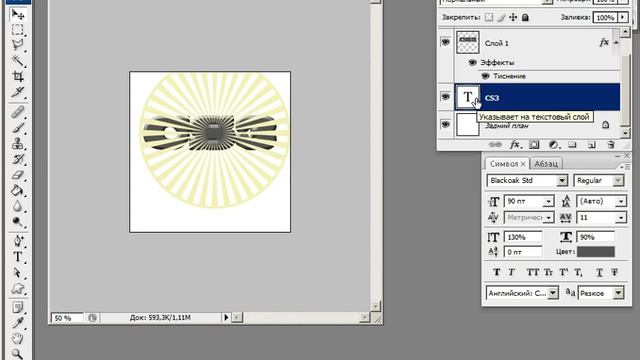Open leading (Авто) dropdown
This screenshot has width=640, height=360.
click(621, 201)
